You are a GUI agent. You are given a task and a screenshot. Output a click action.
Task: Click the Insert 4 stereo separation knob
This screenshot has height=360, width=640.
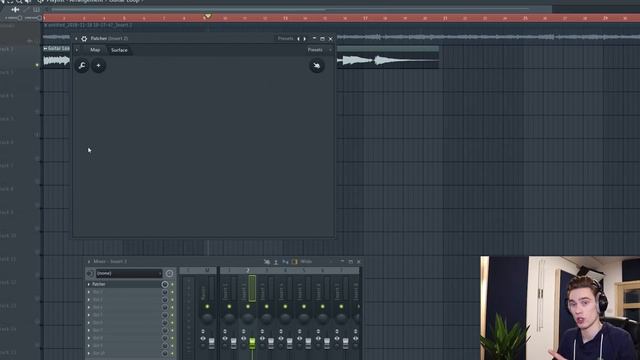pos(281,338)
